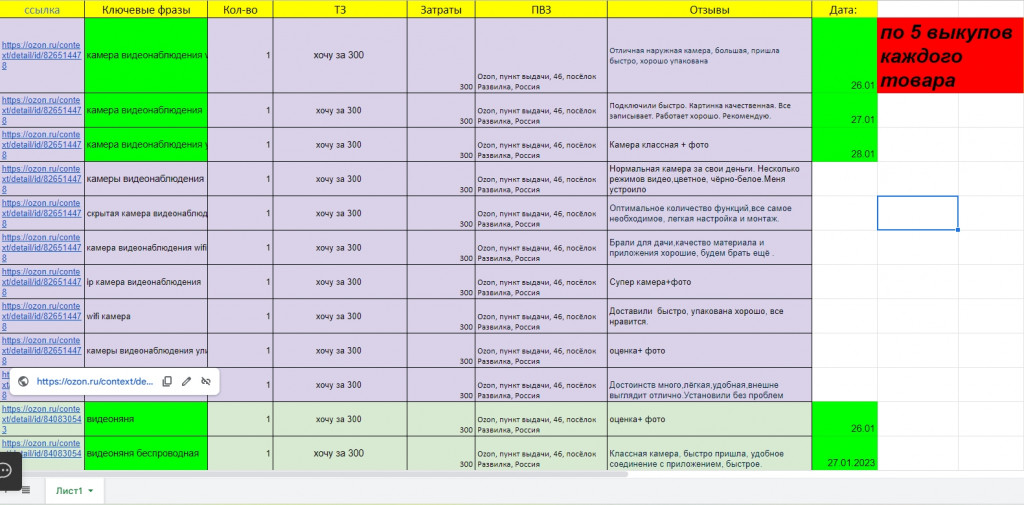Select the ПВЗ address in the 'Достоинств много' row

coord(541,385)
